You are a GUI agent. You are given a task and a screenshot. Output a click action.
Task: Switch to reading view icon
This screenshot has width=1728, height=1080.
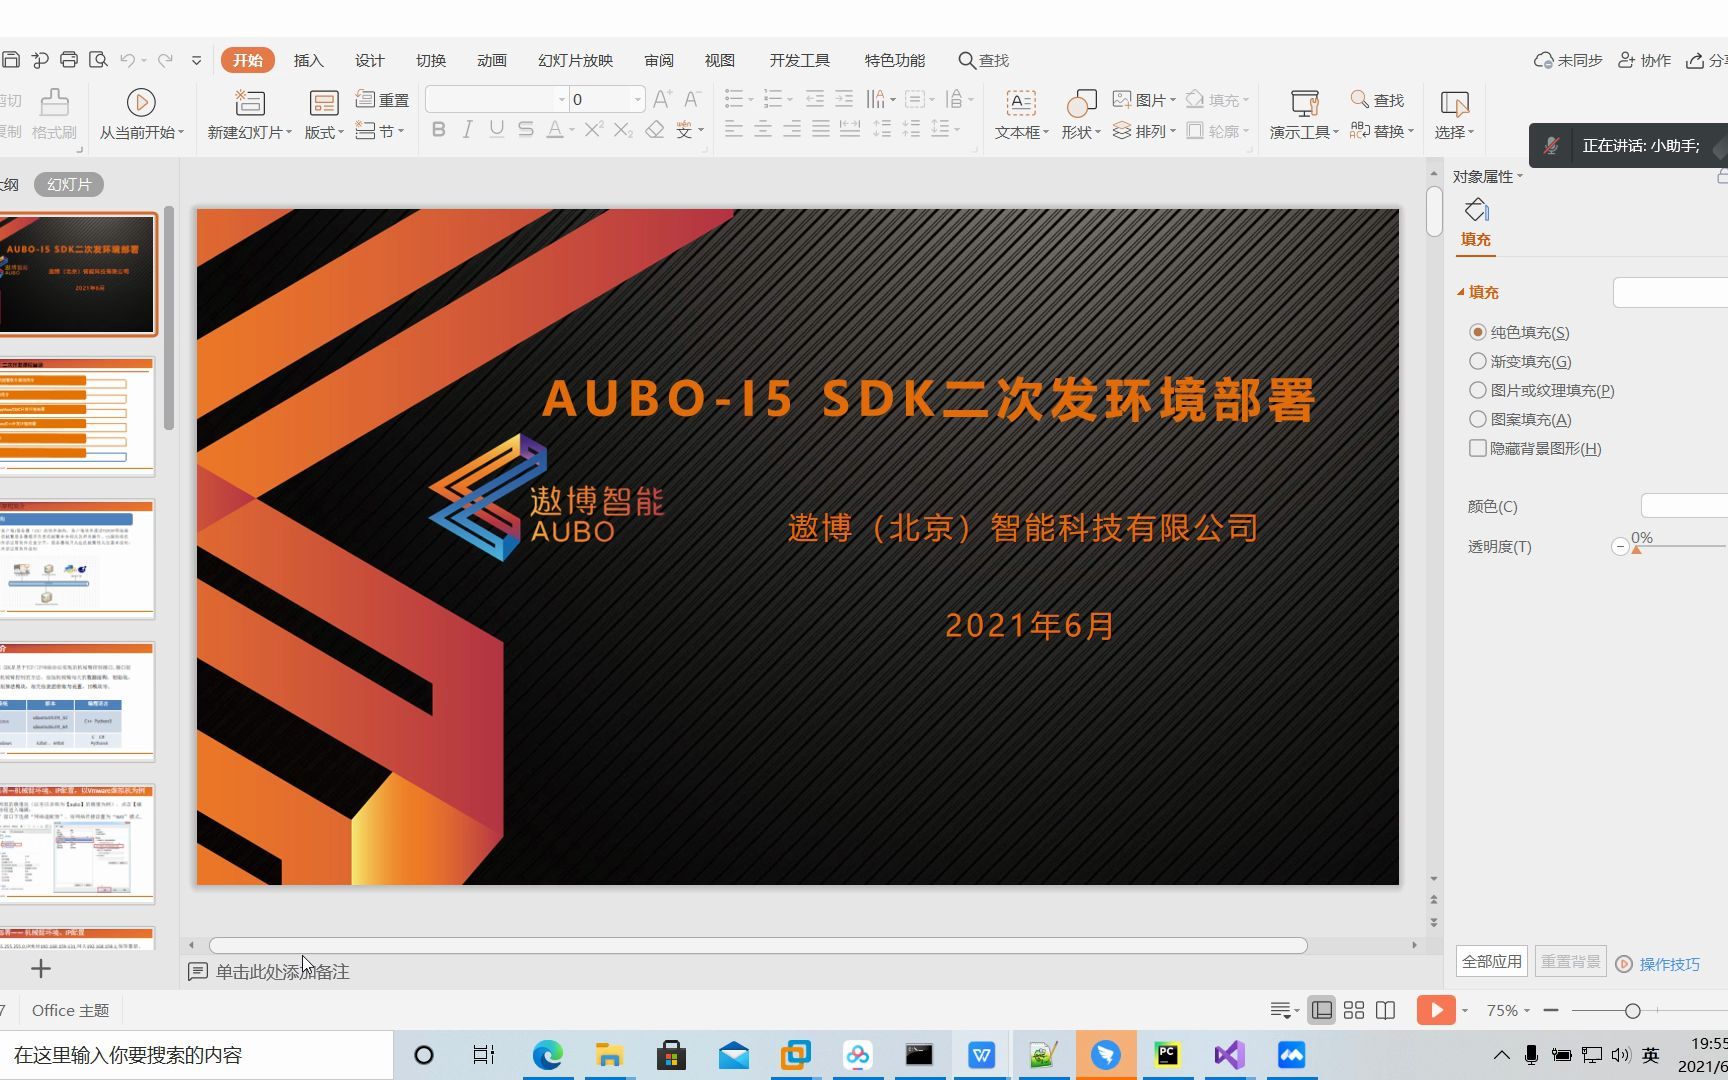(x=1386, y=1010)
